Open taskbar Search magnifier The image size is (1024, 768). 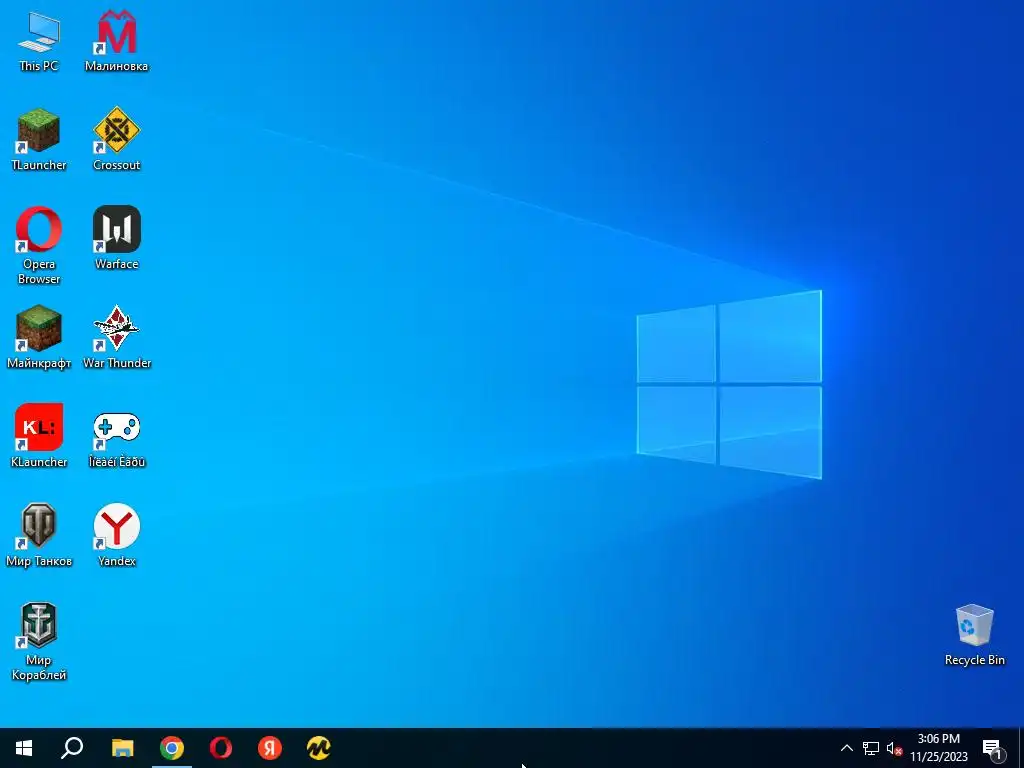(72, 748)
